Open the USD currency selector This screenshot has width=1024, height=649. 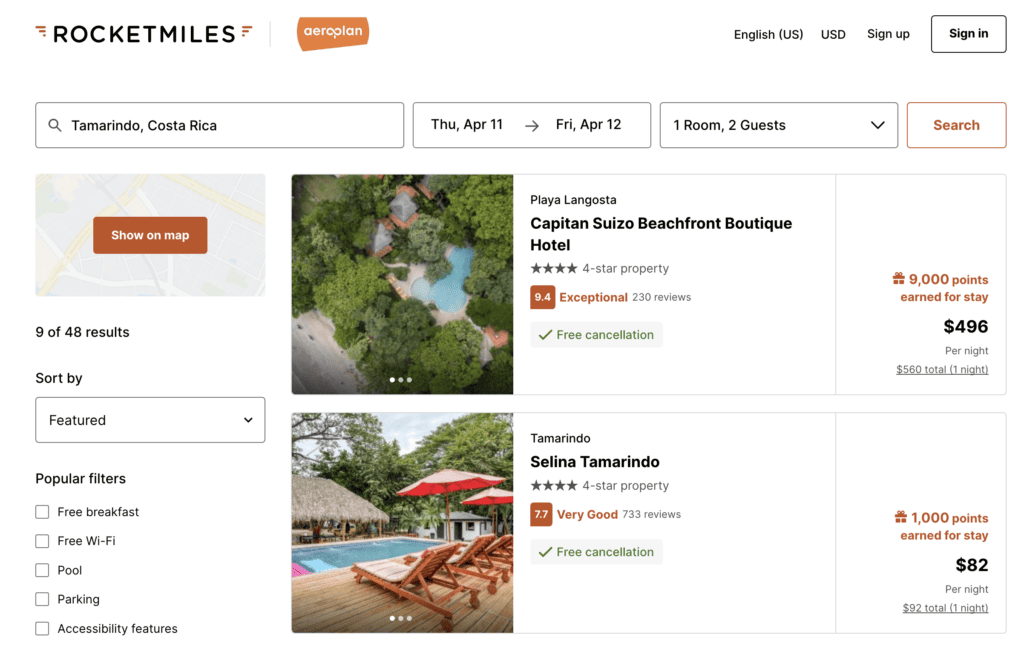833,33
